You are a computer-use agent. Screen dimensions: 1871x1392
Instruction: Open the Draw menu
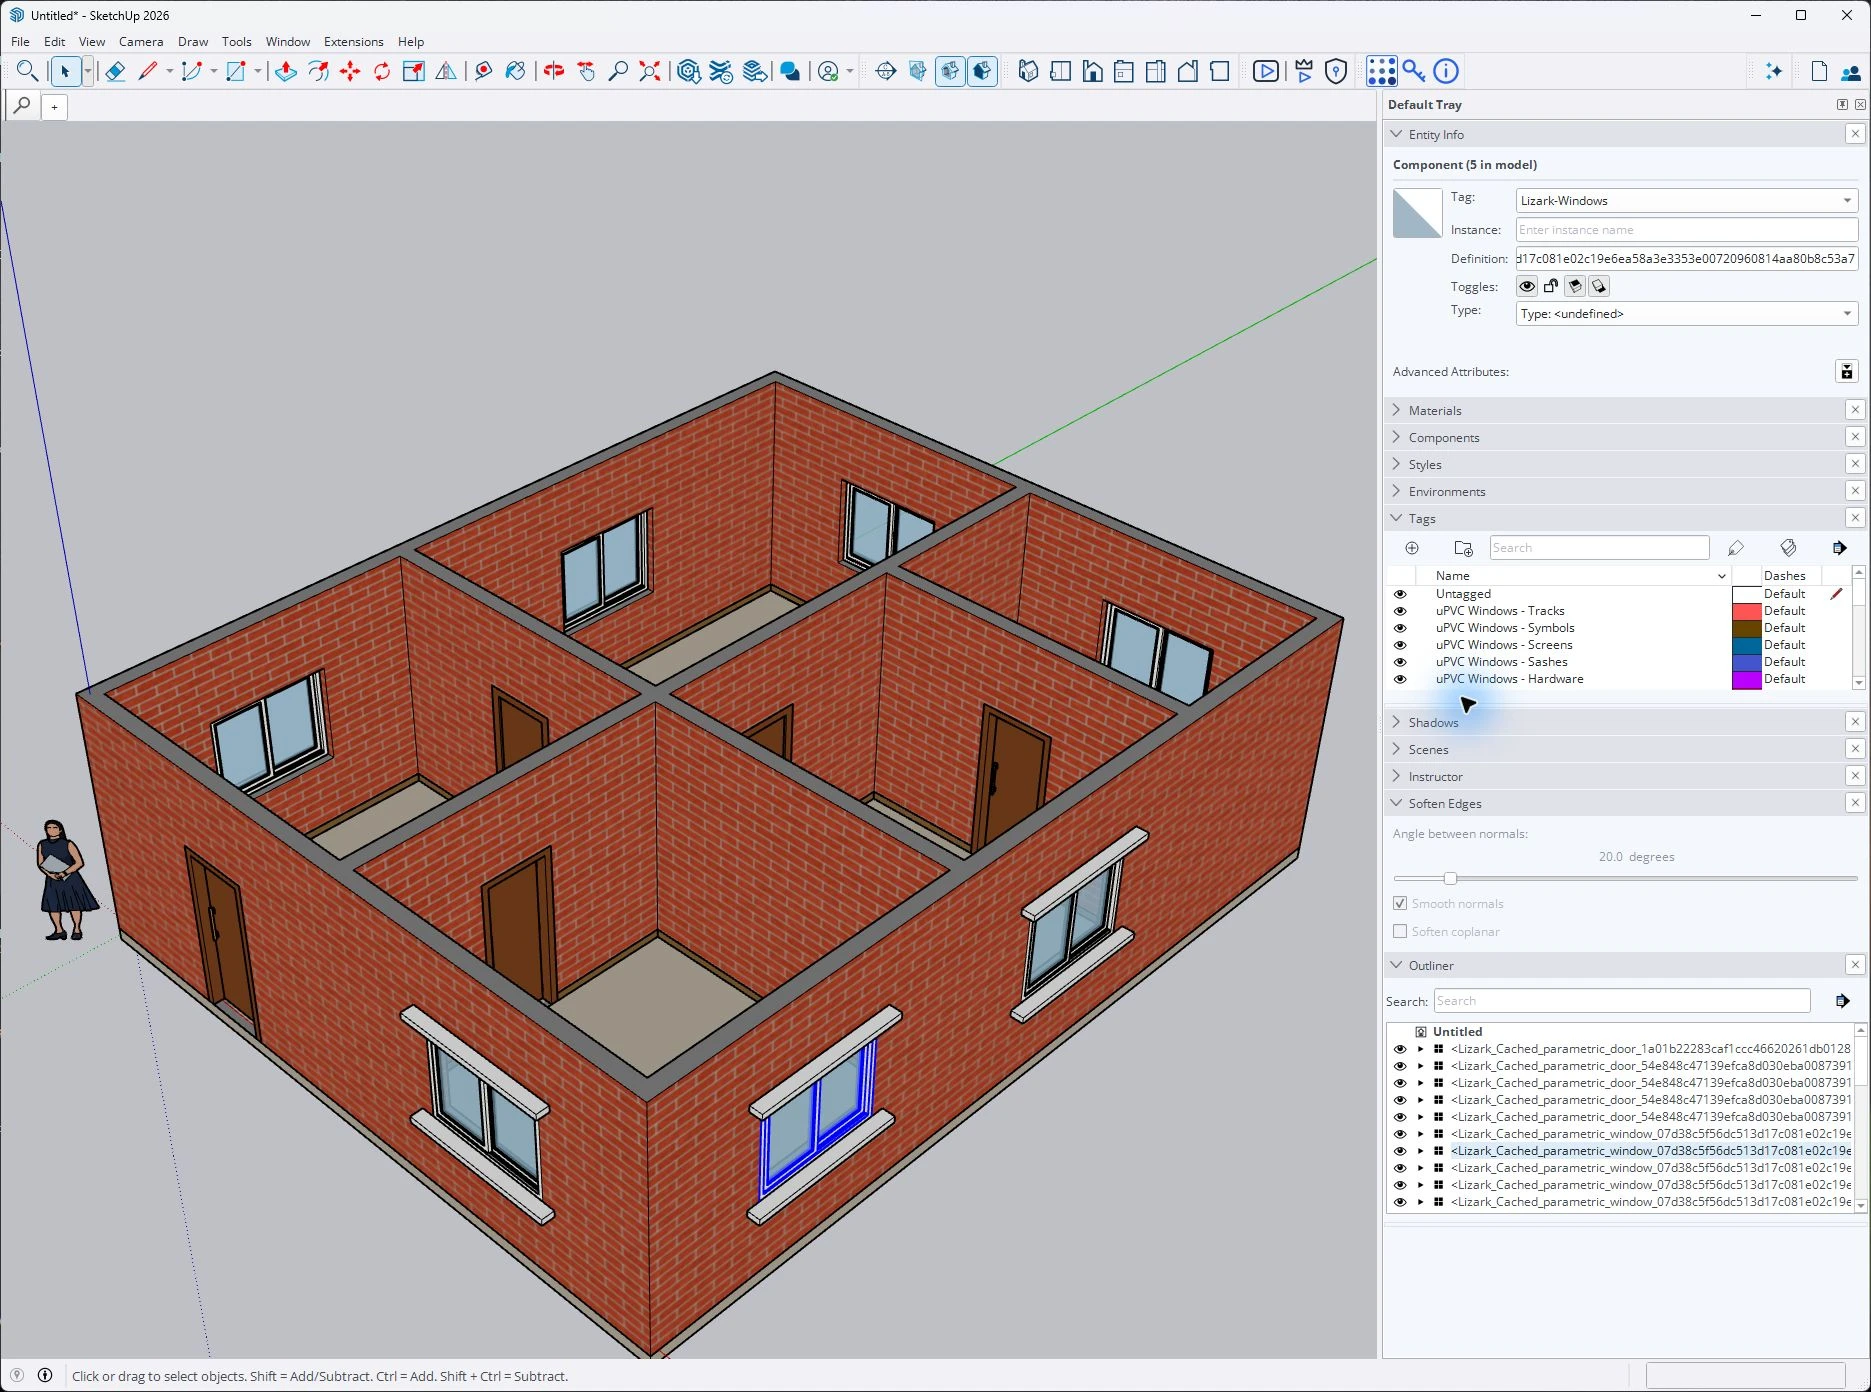[x=193, y=41]
